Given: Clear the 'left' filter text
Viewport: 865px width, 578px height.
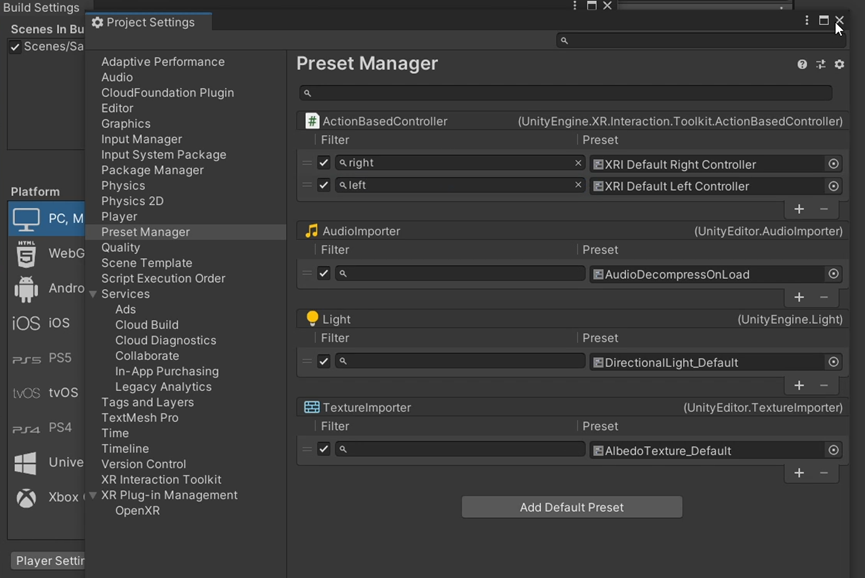Looking at the screenshot, I should [578, 185].
